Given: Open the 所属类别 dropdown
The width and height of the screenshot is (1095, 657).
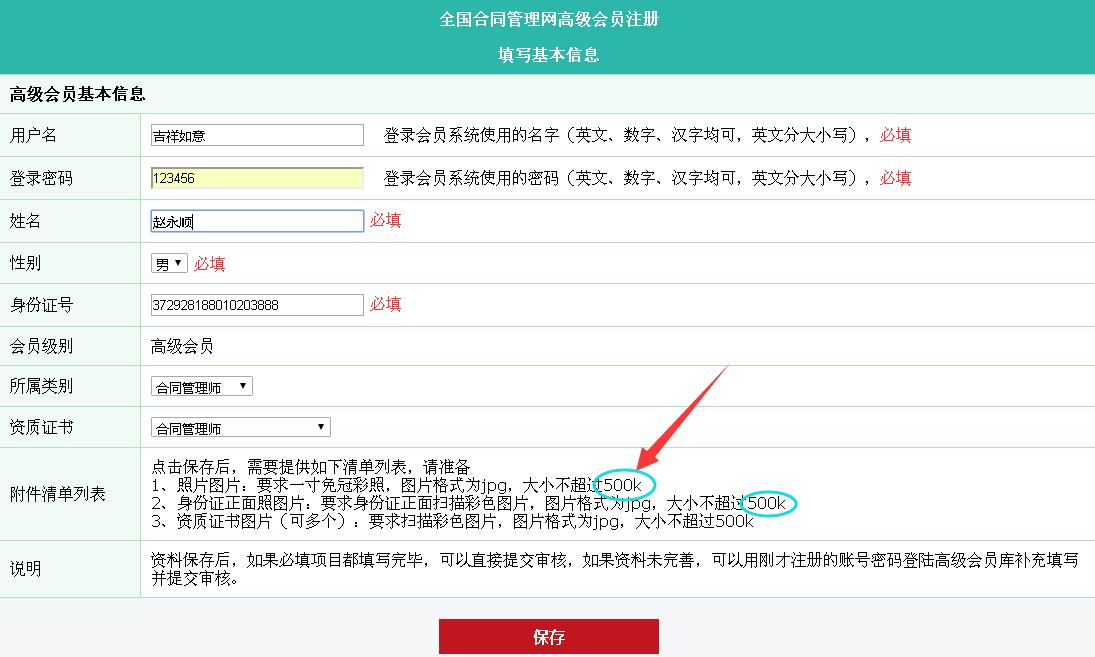Looking at the screenshot, I should (202, 386).
